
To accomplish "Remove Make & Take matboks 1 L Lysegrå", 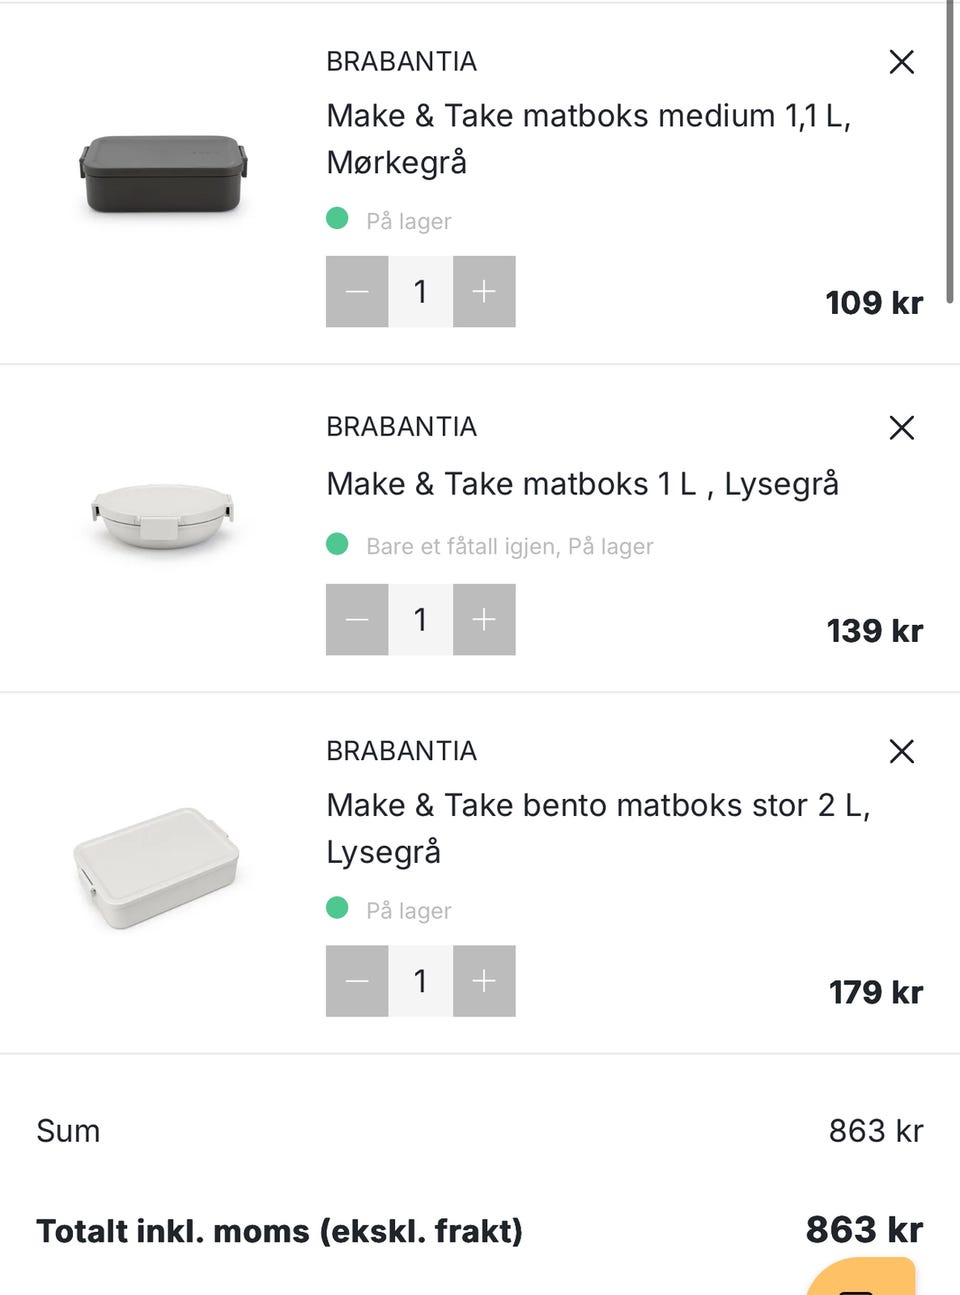I will point(901,428).
